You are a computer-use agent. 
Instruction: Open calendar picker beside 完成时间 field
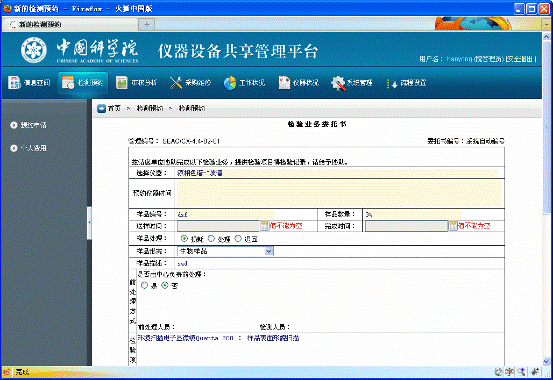453,226
